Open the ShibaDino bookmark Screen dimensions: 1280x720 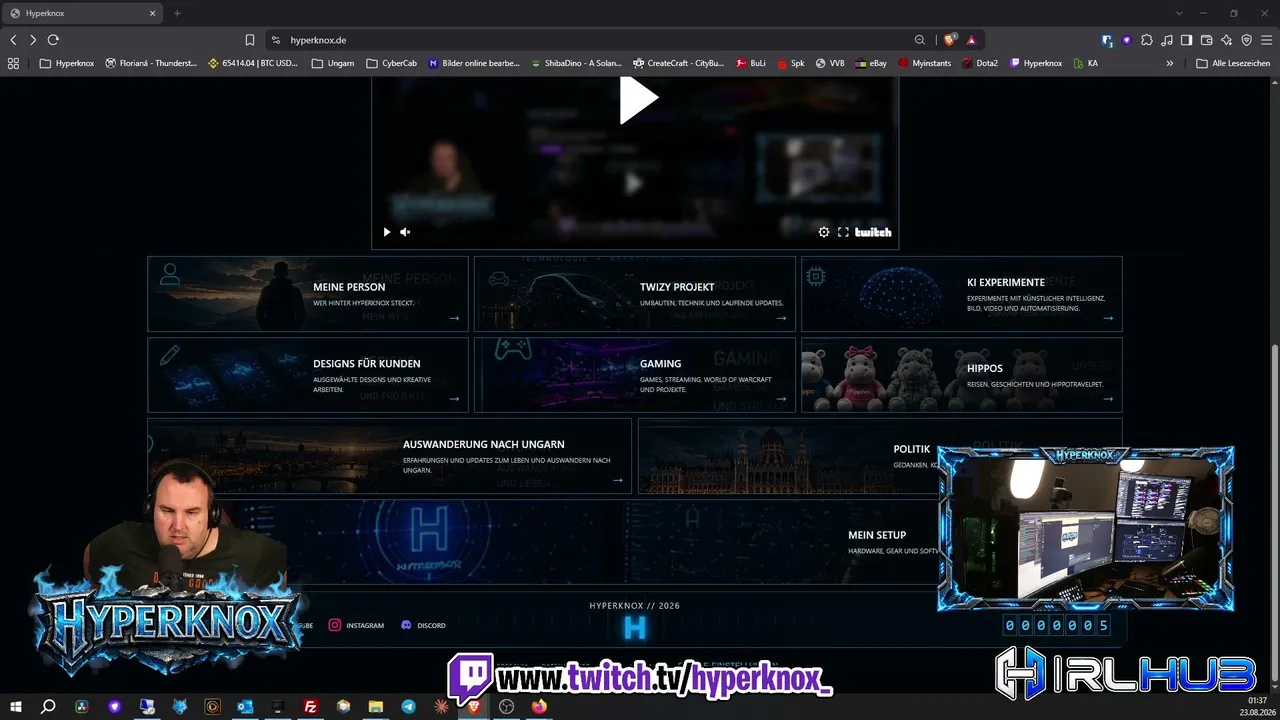coord(577,63)
